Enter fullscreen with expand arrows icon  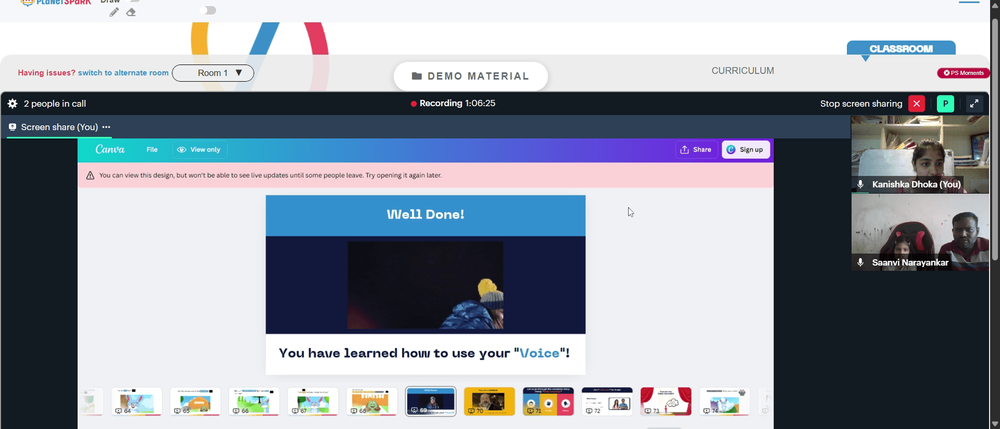pos(974,103)
